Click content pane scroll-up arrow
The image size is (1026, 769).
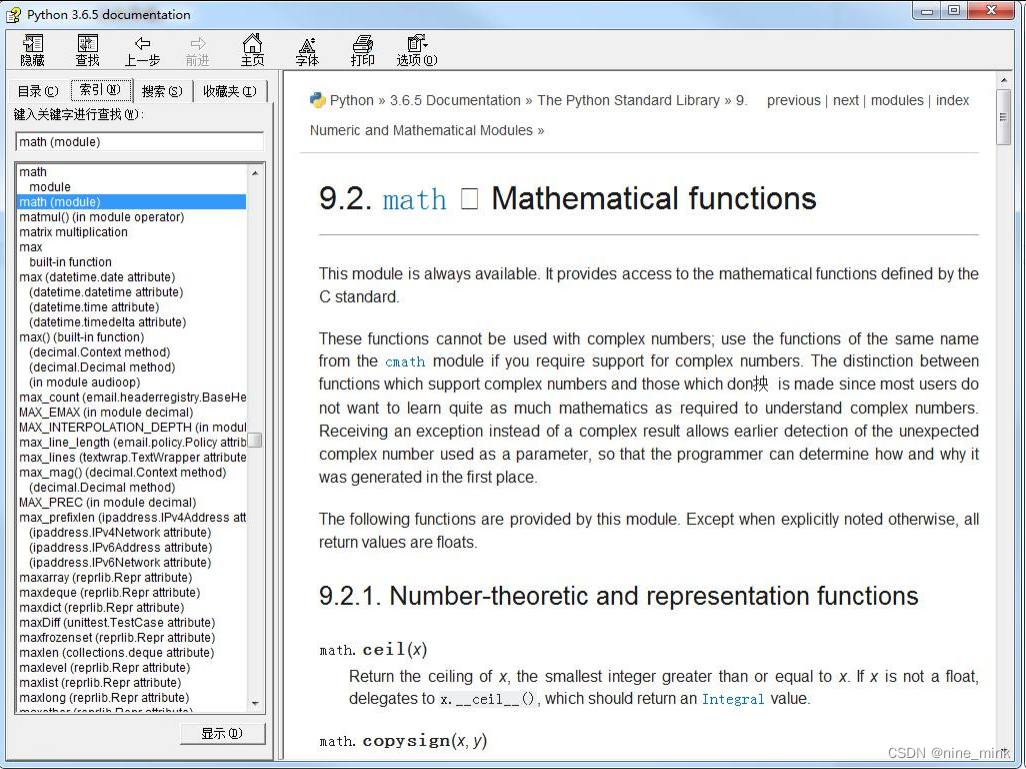pyautogui.click(x=1004, y=80)
